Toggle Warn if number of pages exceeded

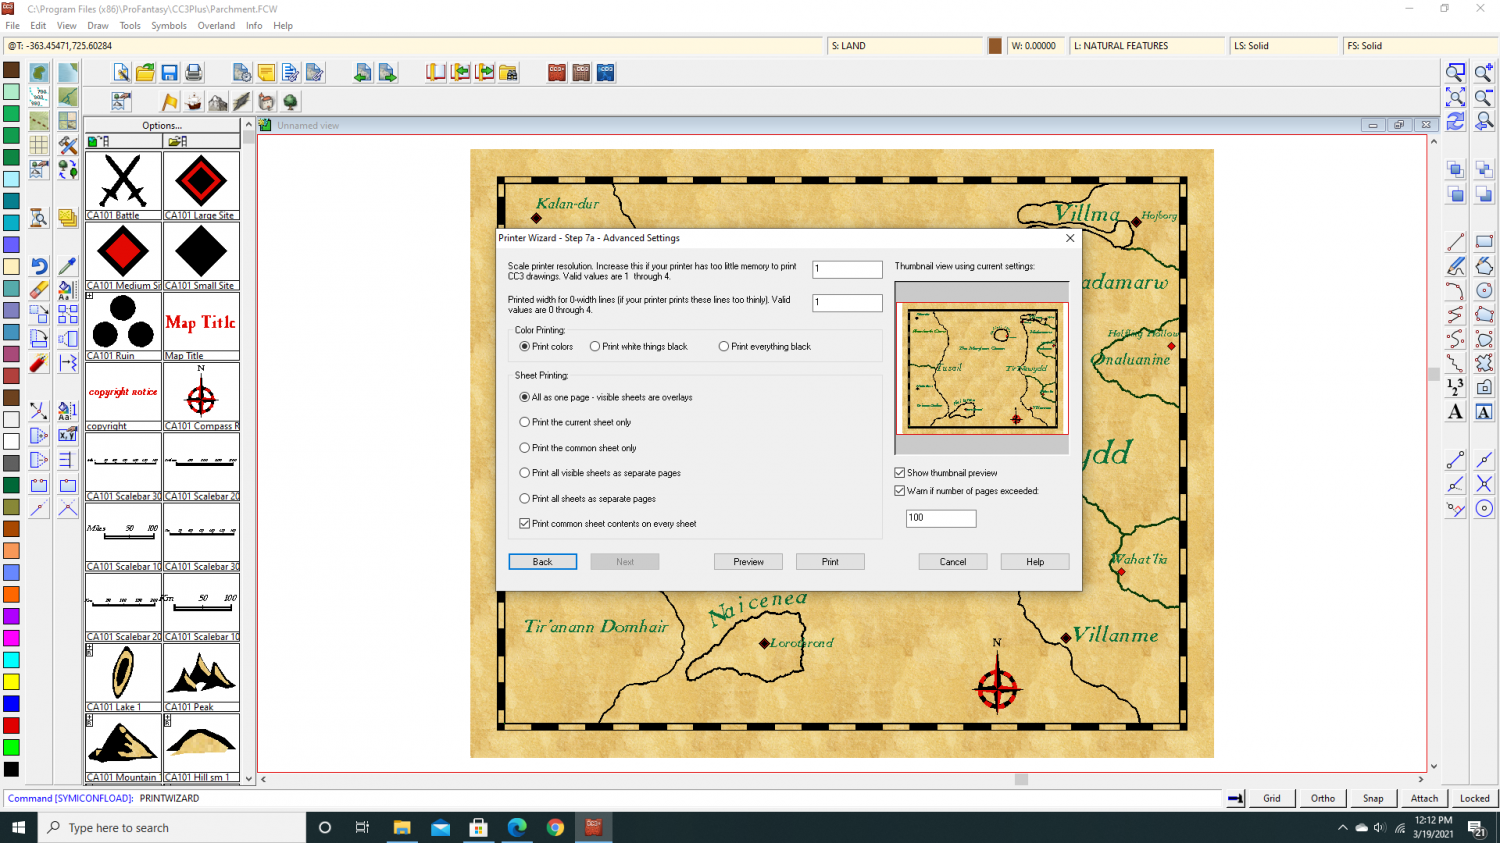click(966, 491)
